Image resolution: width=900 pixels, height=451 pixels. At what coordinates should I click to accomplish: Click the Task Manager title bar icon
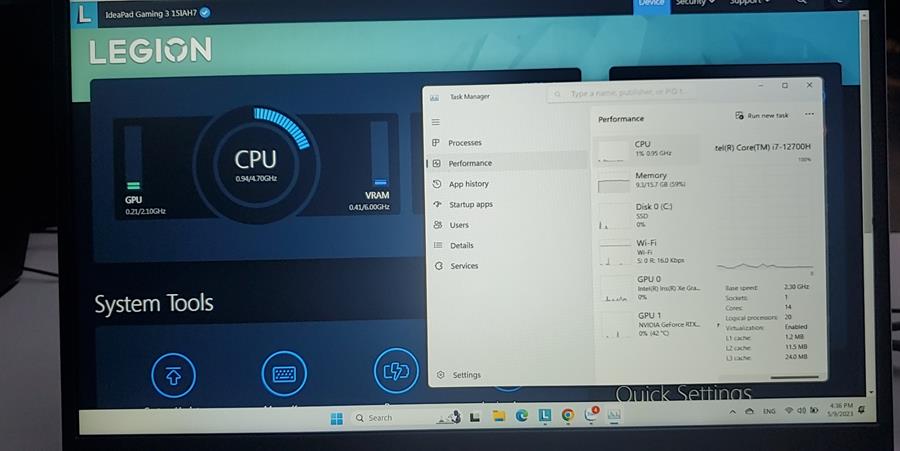[x=435, y=98]
